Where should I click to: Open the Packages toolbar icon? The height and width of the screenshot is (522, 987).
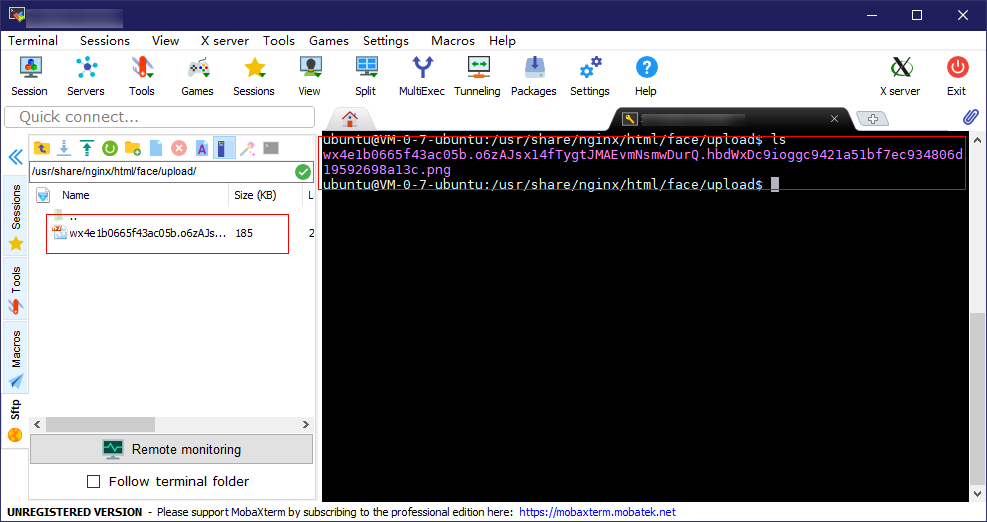(x=533, y=76)
